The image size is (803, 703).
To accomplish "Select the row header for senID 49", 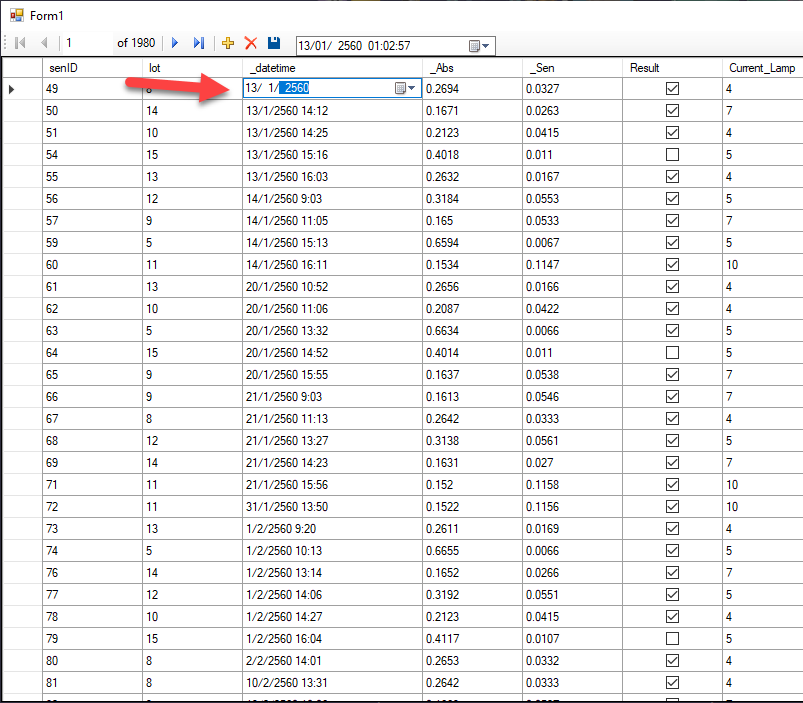I will click(x=21, y=89).
